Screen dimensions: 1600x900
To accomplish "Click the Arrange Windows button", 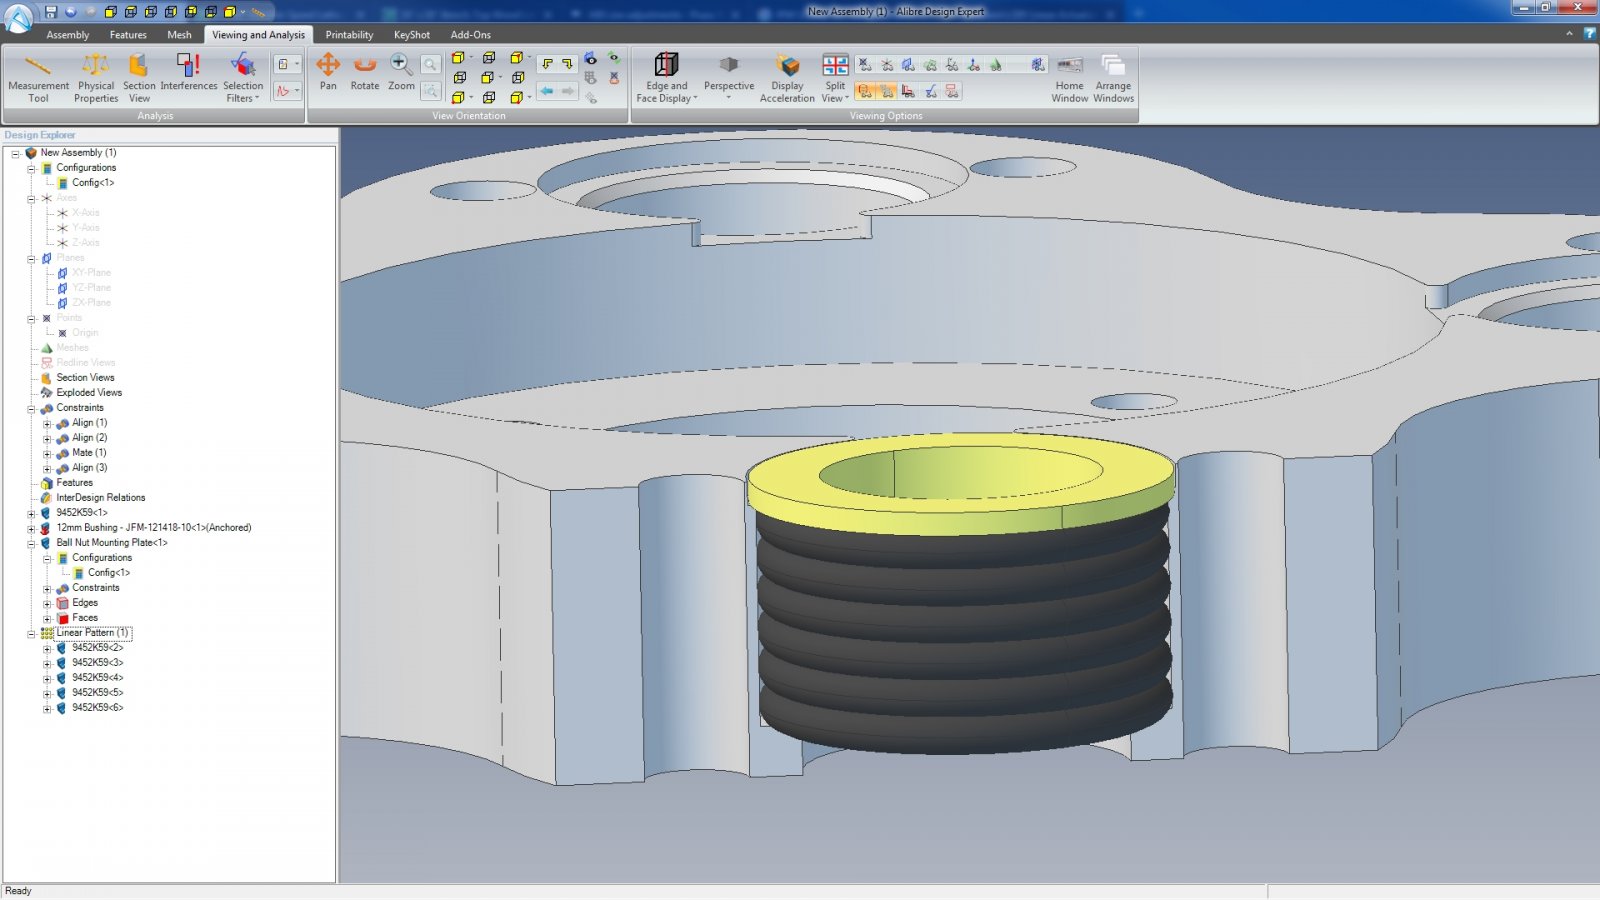I will pyautogui.click(x=1113, y=78).
